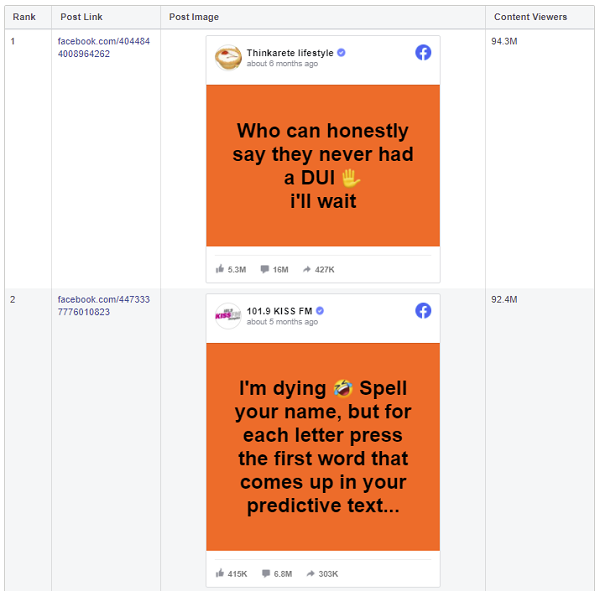Click the share icon showing 303K
Screen dimensions: 600x591
click(x=306, y=573)
